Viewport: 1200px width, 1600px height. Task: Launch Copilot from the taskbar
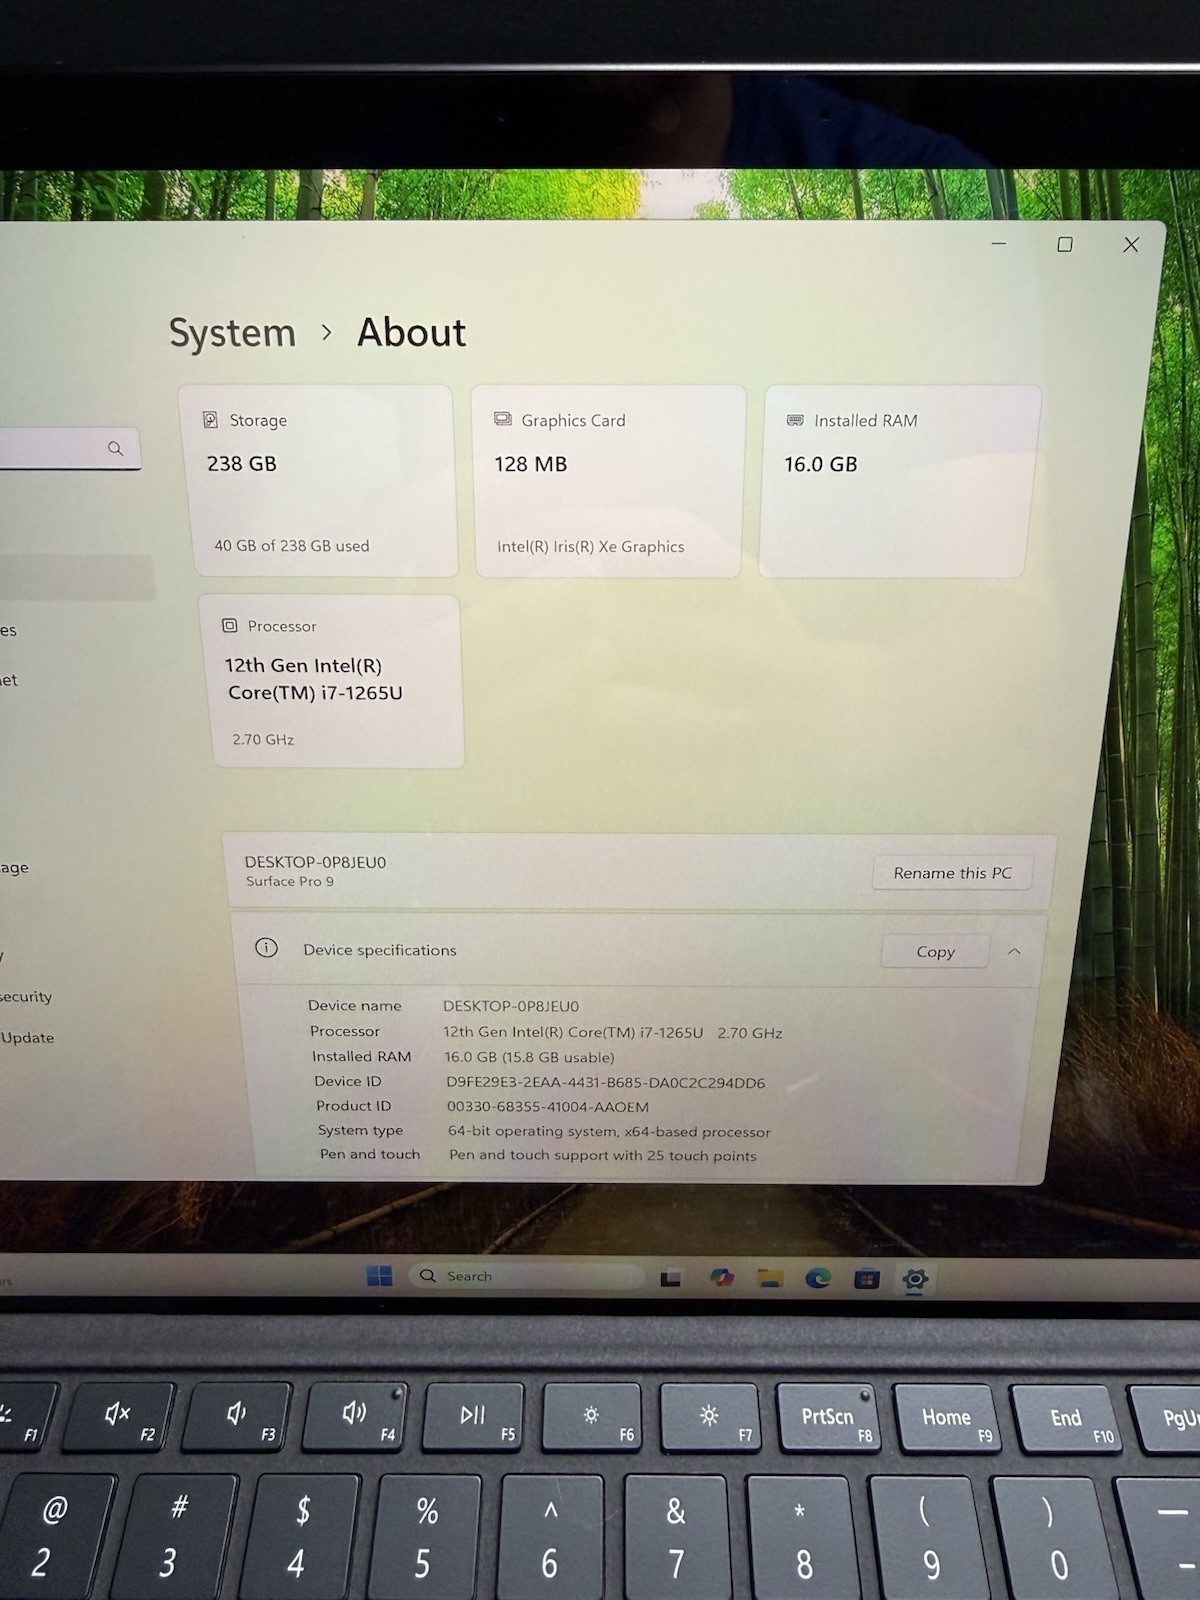pos(721,1277)
